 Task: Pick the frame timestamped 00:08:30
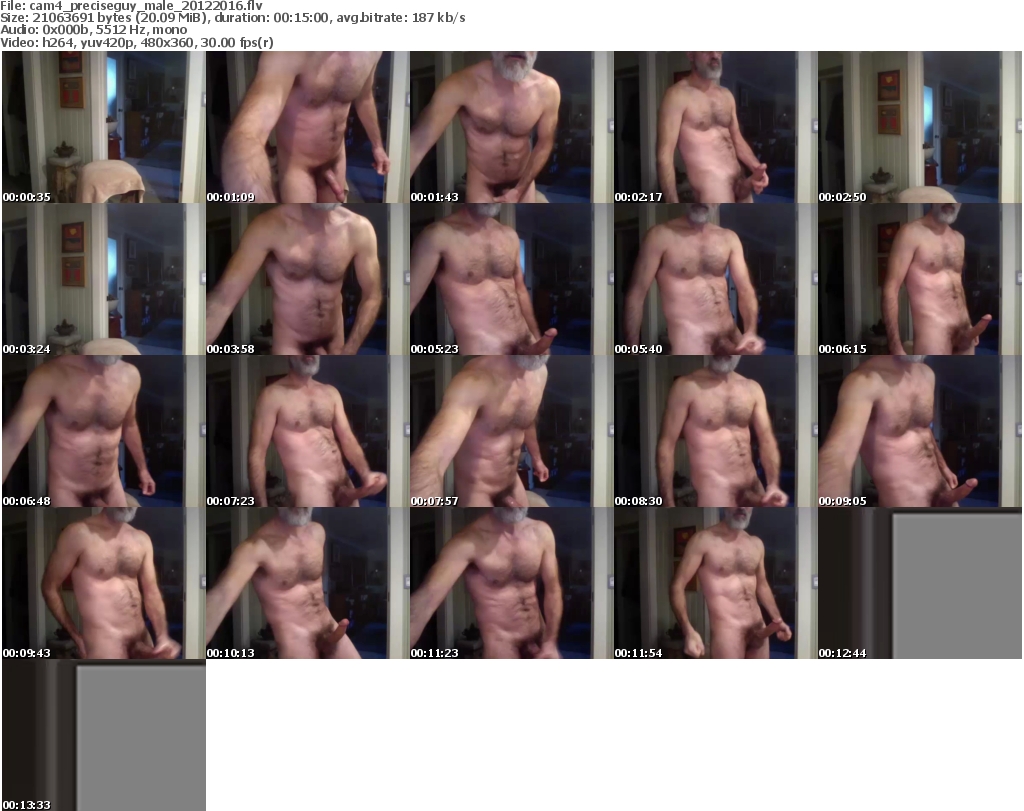(716, 431)
